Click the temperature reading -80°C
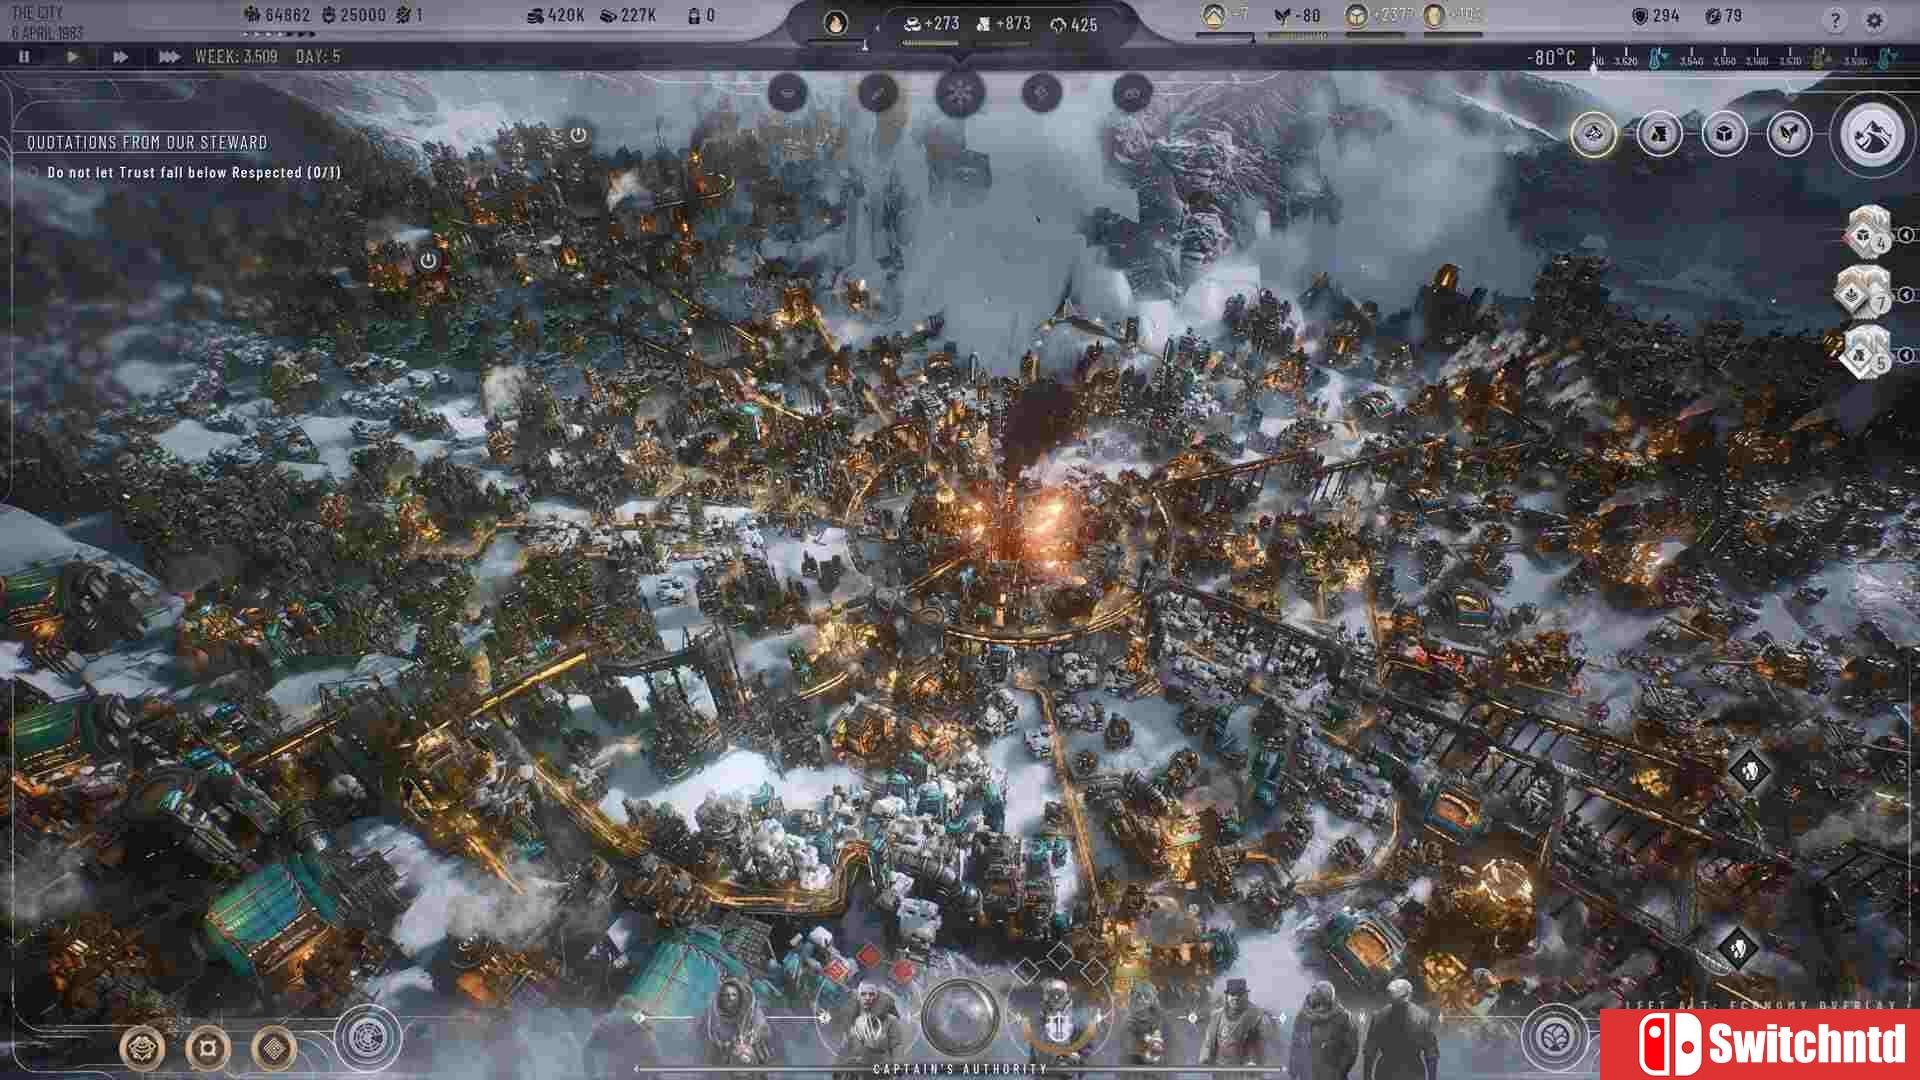This screenshot has height=1080, width=1920. pyautogui.click(x=1551, y=57)
